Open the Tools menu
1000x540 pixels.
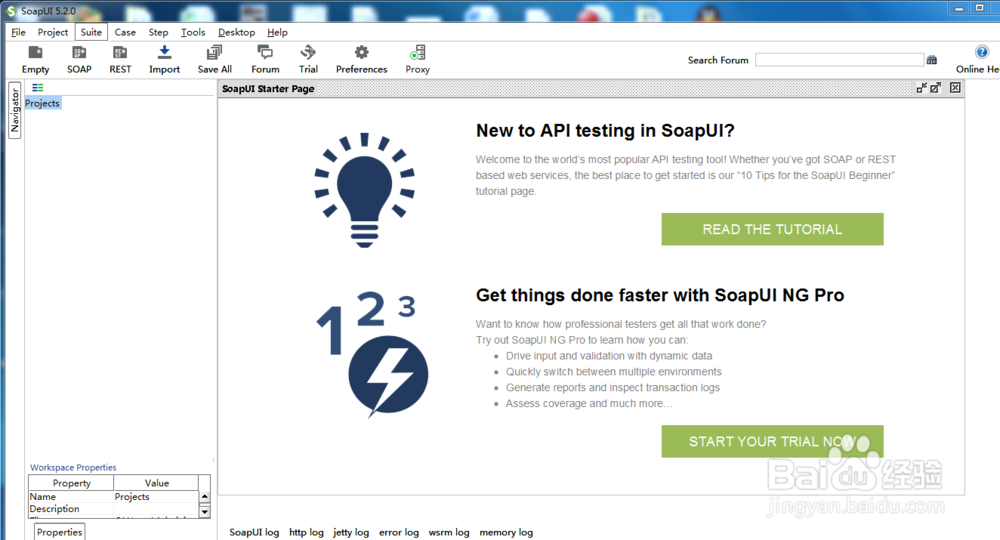click(x=193, y=32)
